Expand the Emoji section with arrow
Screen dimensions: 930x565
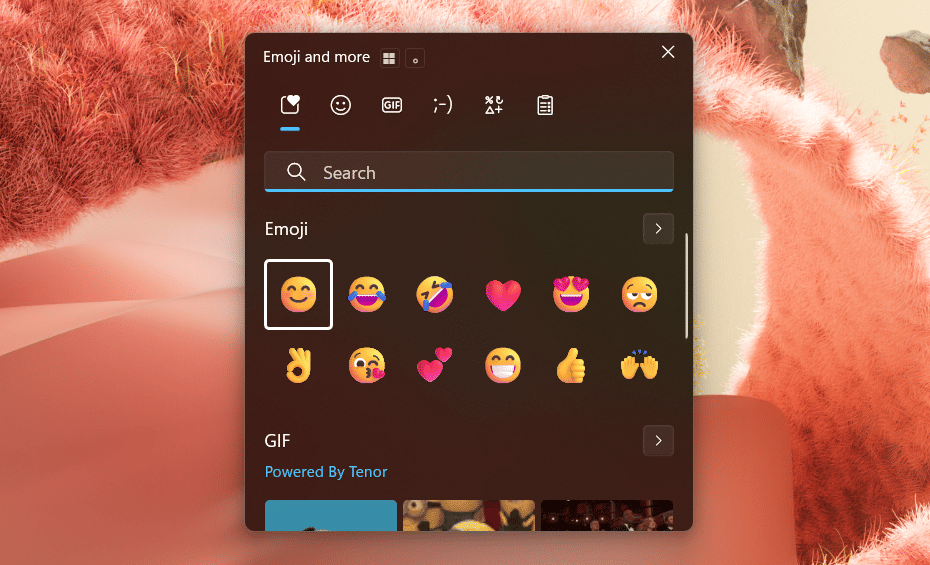658,229
